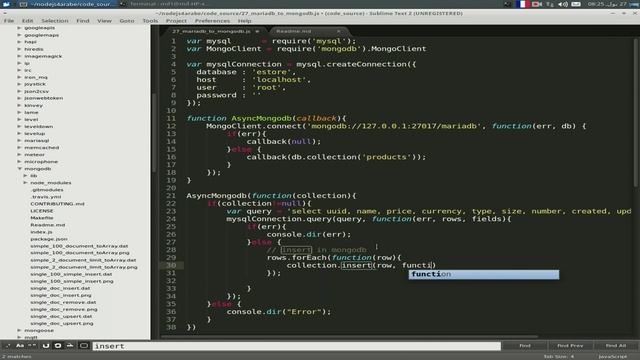Open single_doc_remove.png in sidebar
Image resolution: width=640 pixels, height=360 pixels.
(x=63, y=309)
